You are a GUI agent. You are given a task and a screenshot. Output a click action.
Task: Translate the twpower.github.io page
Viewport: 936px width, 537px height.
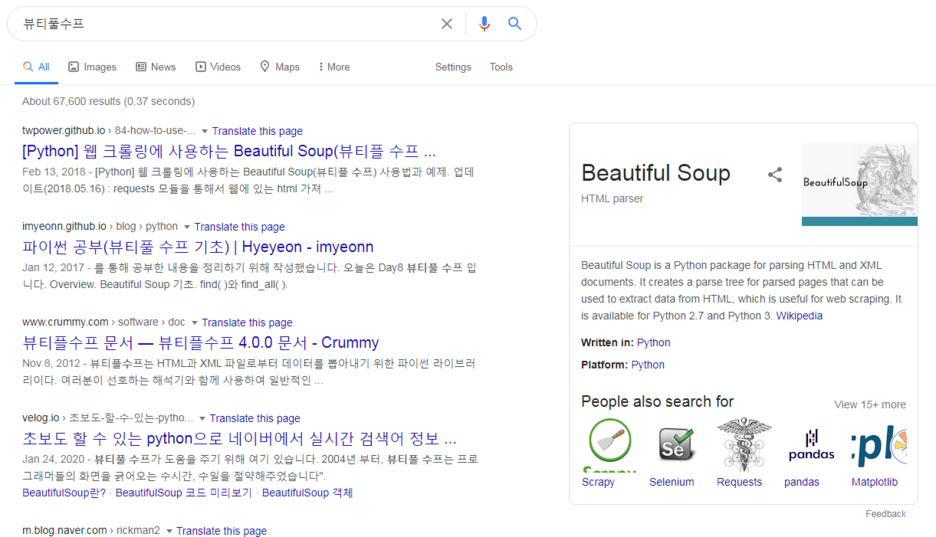tap(257, 131)
